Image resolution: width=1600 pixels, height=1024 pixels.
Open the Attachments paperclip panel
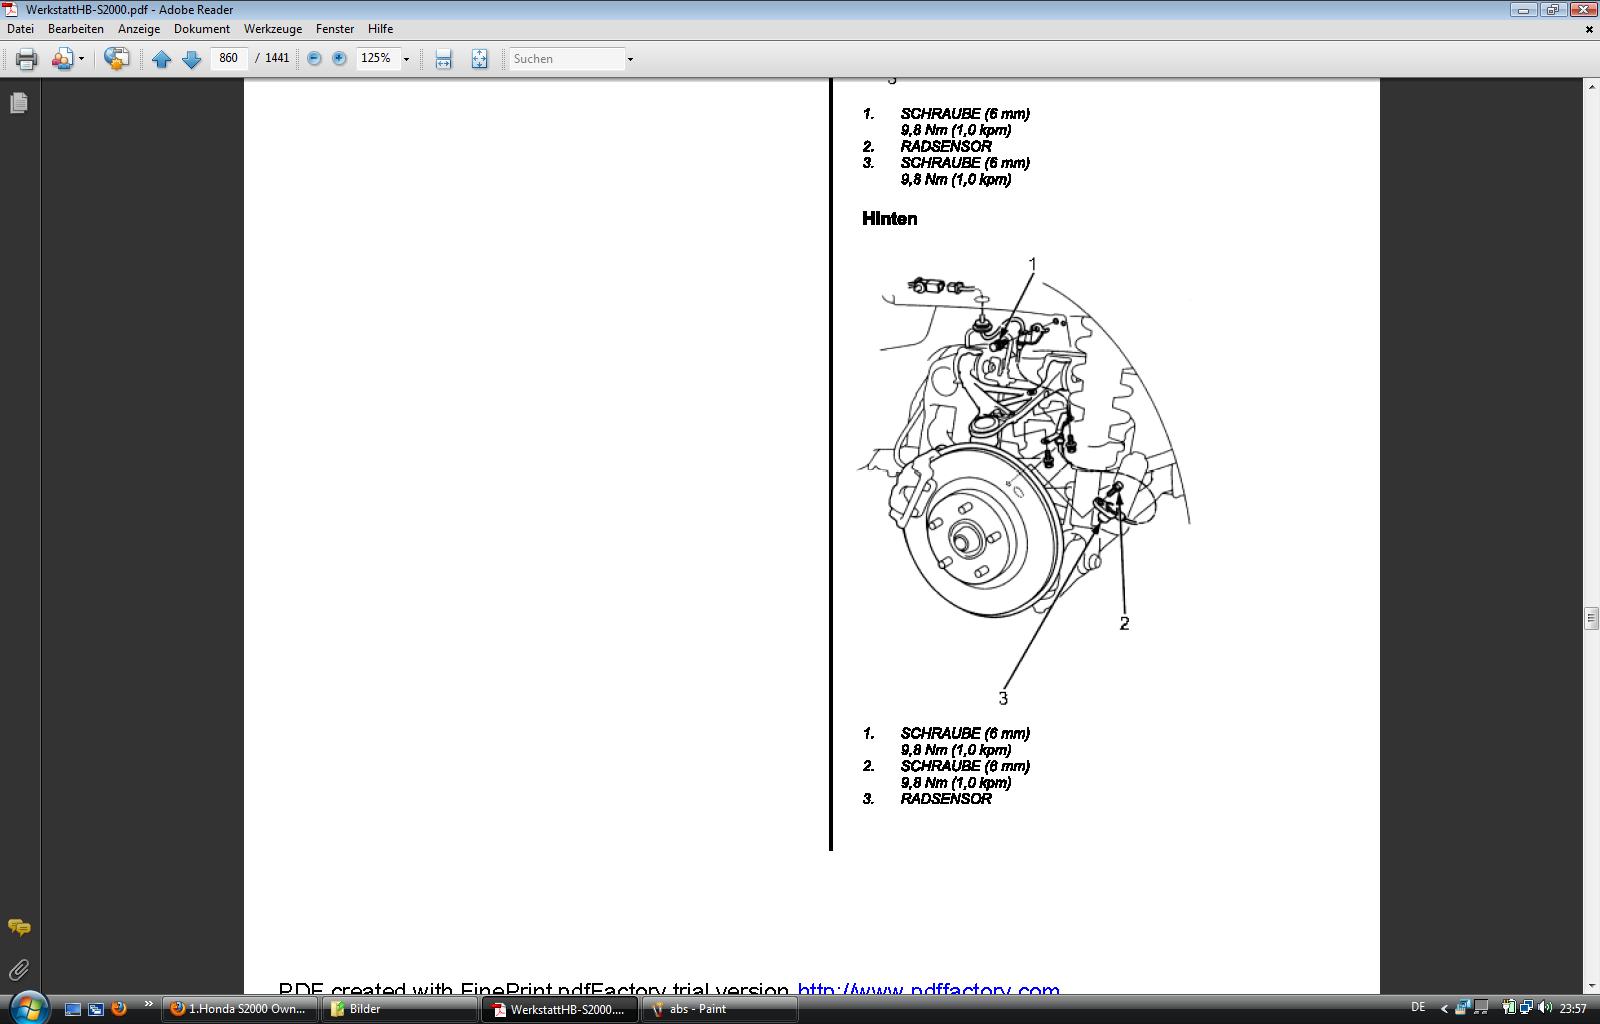(x=19, y=969)
